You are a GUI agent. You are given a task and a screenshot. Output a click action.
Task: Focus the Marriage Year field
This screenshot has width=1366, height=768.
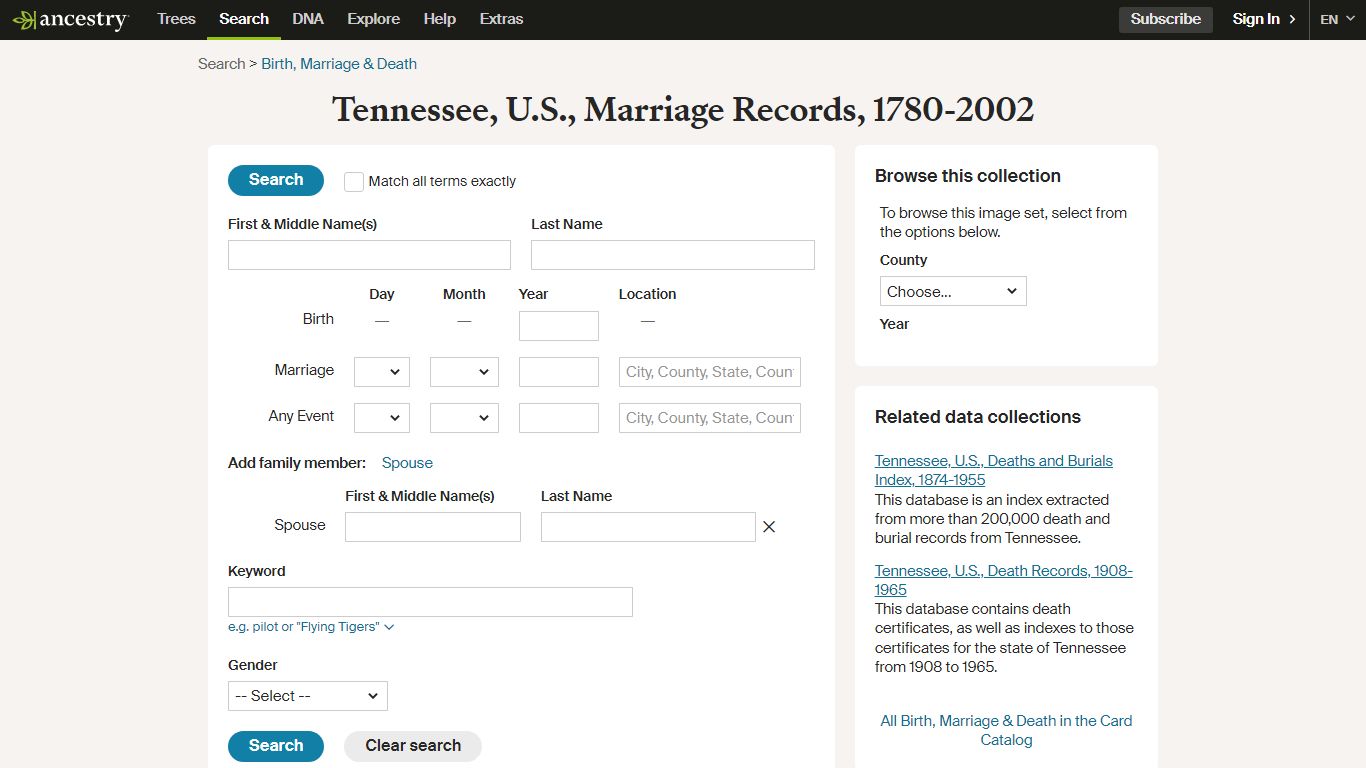(559, 372)
